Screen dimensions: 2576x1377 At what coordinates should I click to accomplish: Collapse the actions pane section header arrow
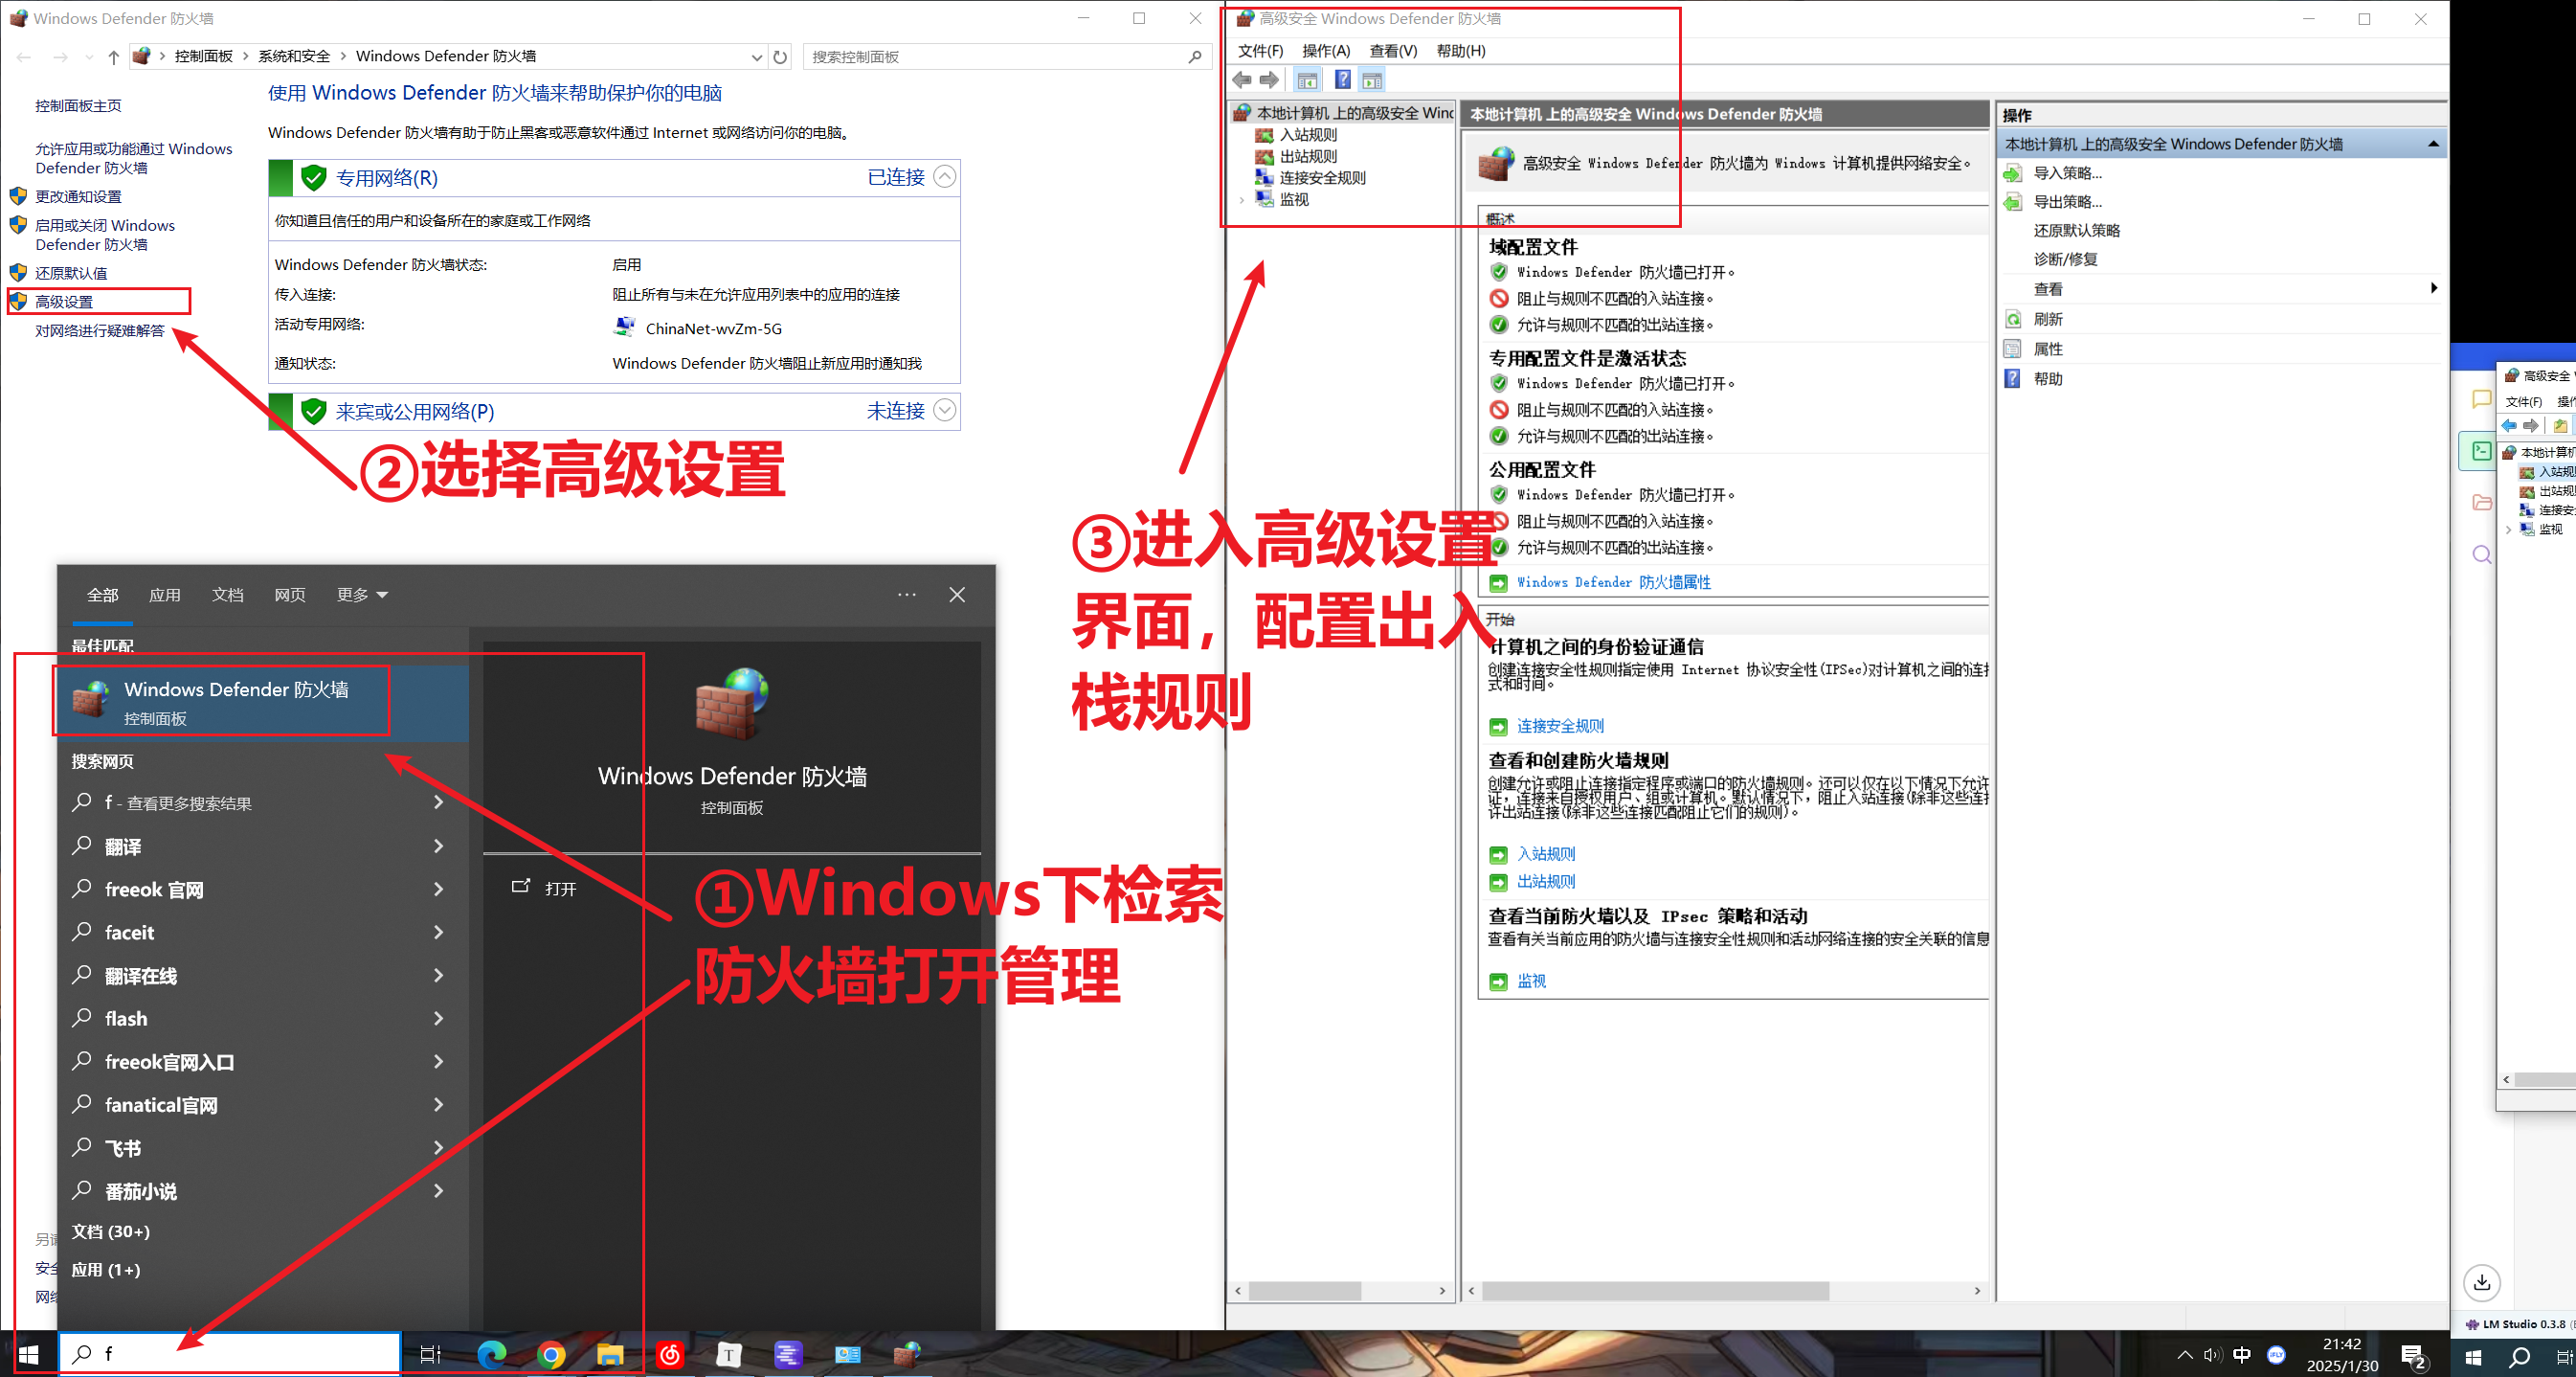click(2432, 144)
